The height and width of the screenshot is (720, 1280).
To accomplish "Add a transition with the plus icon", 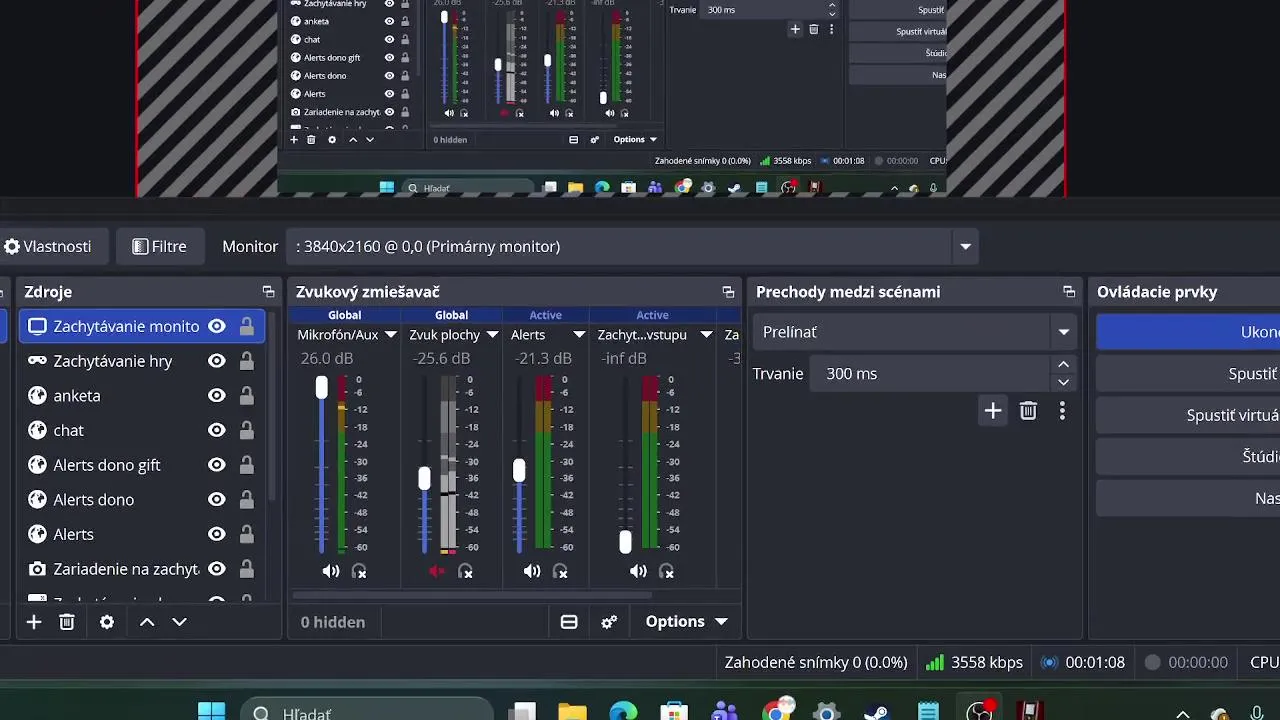I will pyautogui.click(x=993, y=410).
